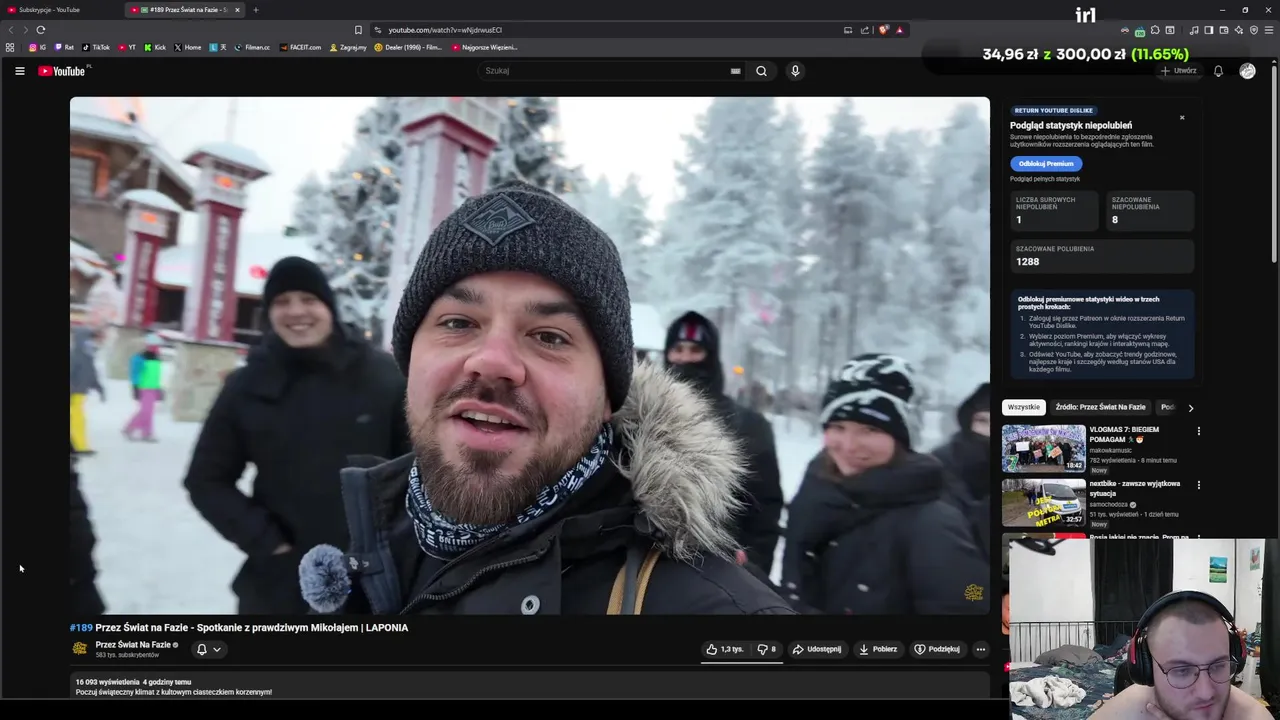
Task: Close the Return YouTube Dislike panel
Action: click(x=1182, y=118)
